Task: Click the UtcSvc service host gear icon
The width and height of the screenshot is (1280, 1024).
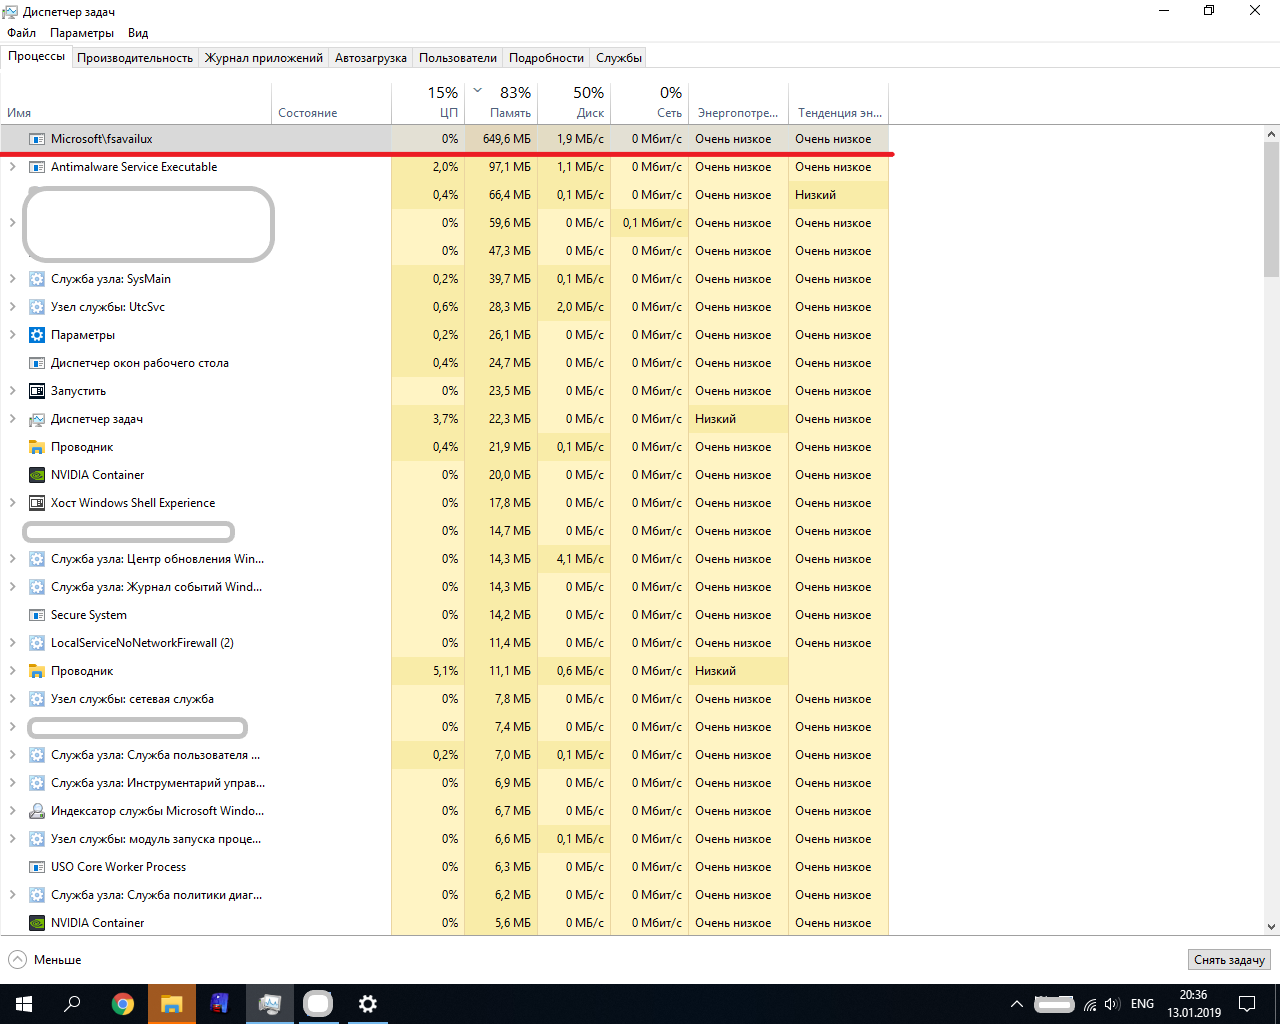Action: (37, 307)
